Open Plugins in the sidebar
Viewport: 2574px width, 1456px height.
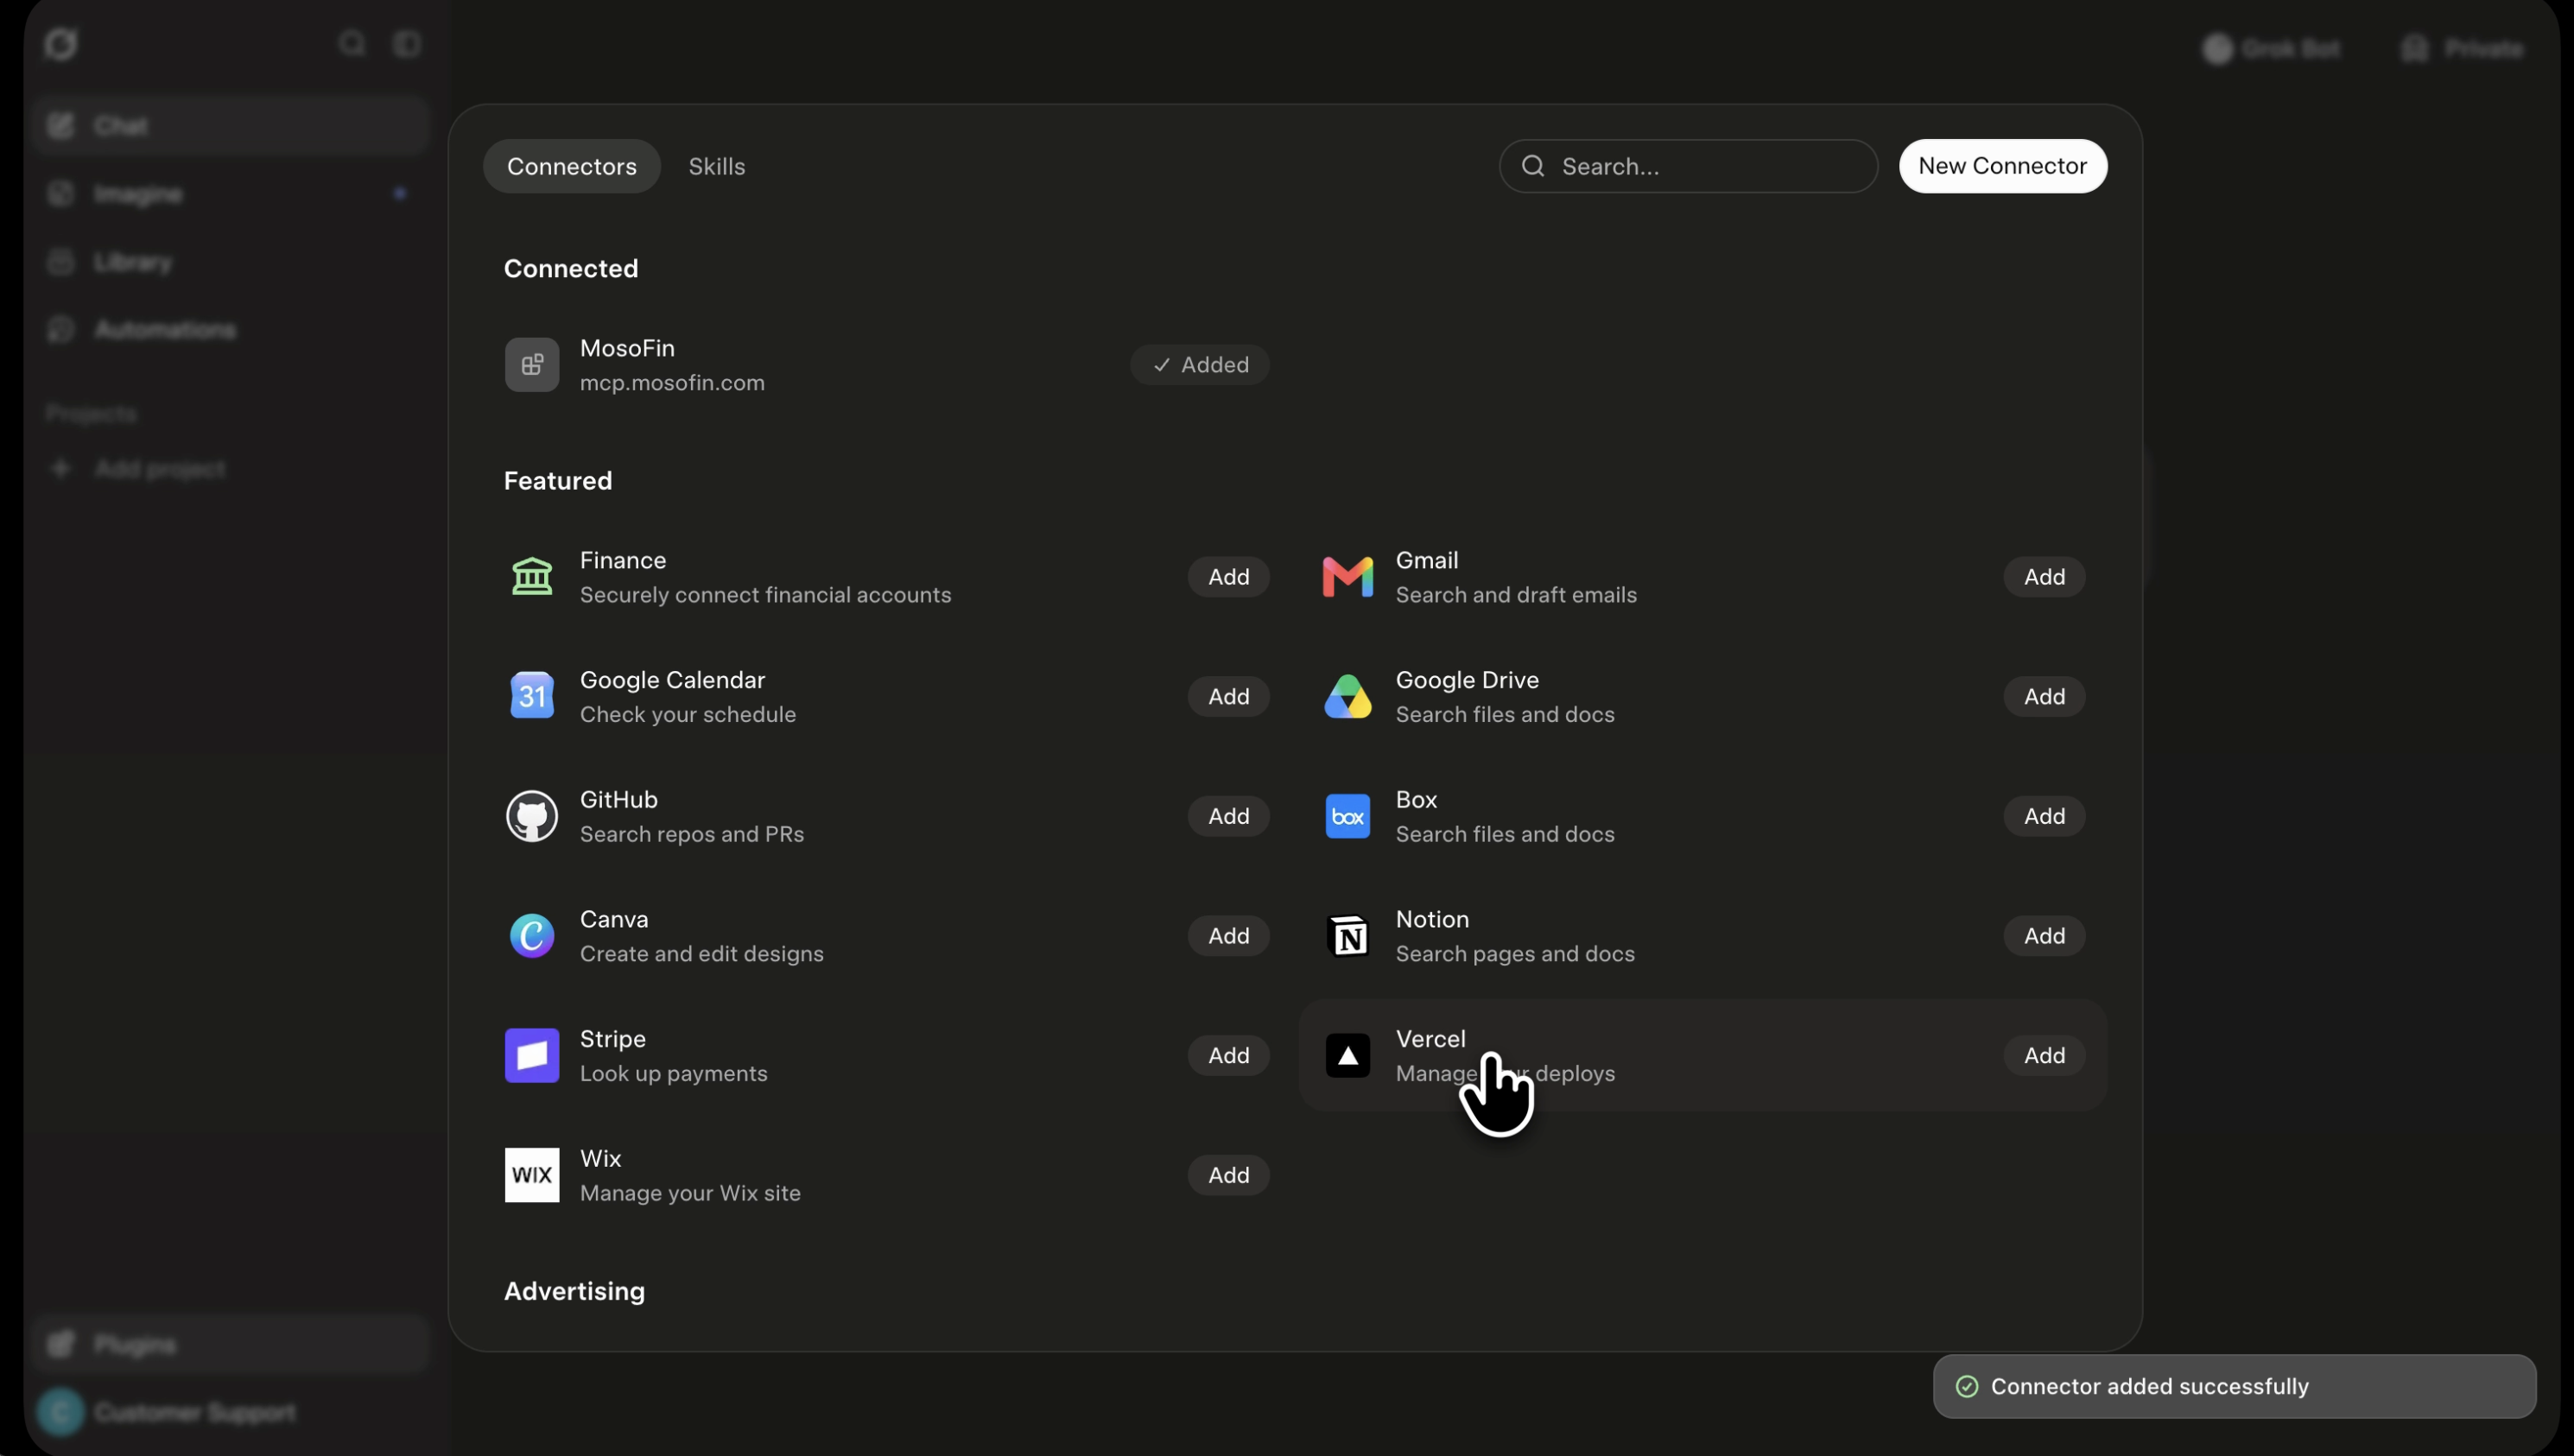(231, 1344)
